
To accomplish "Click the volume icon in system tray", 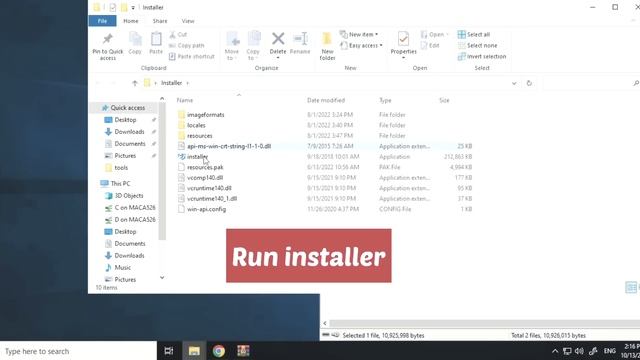I will [579, 351].
